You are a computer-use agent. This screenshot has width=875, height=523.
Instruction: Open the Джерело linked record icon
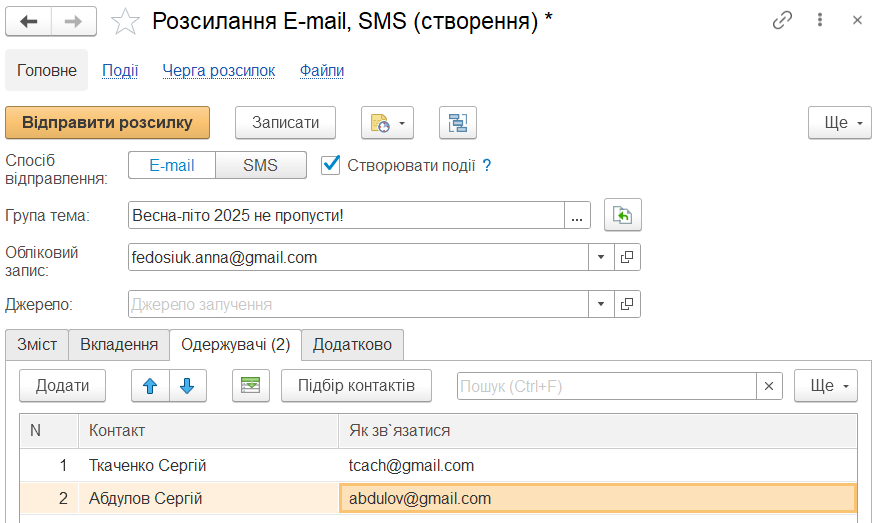point(627,304)
